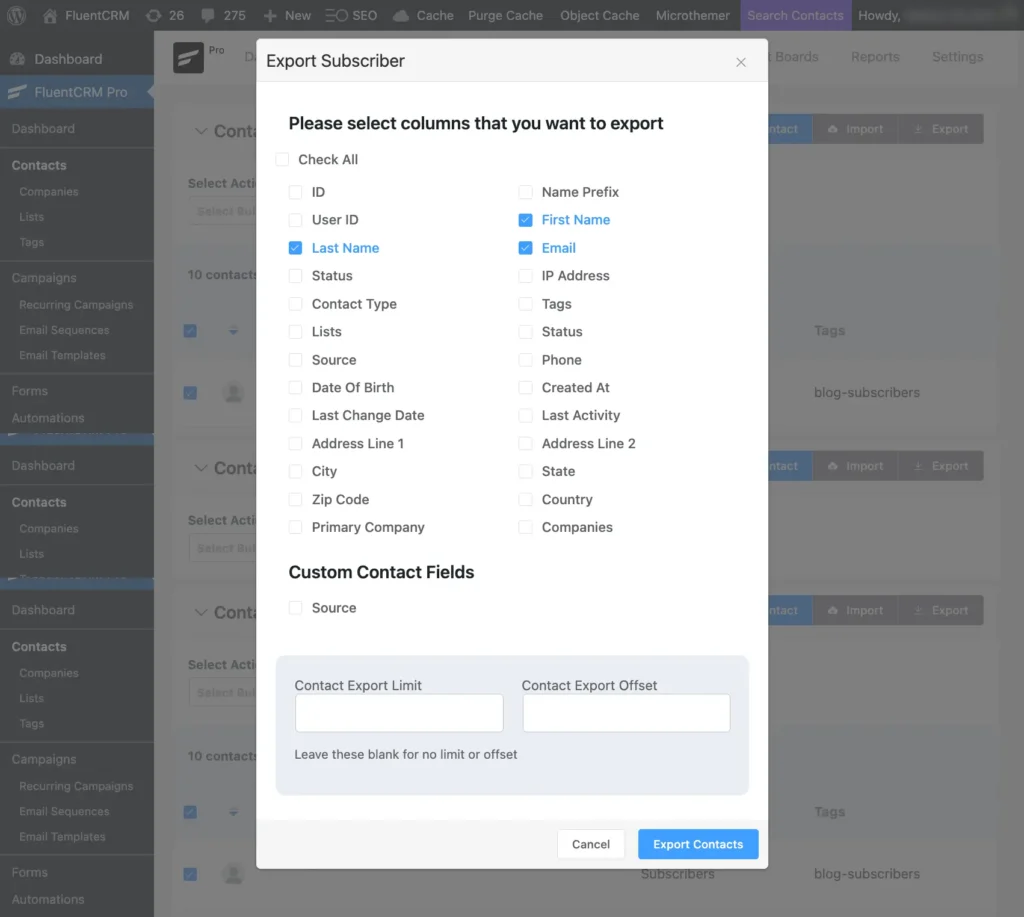
Task: Enable the Address Line 1 checkbox
Action: pyautogui.click(x=295, y=443)
